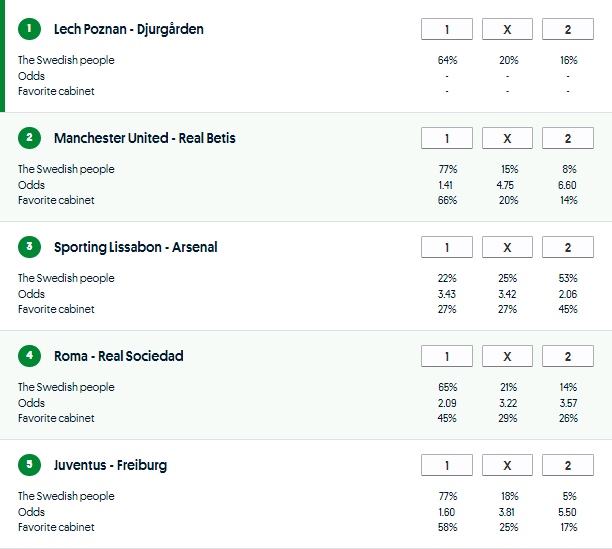
Task: Pick draw X for Juventus - Freiburg
Action: [507, 465]
